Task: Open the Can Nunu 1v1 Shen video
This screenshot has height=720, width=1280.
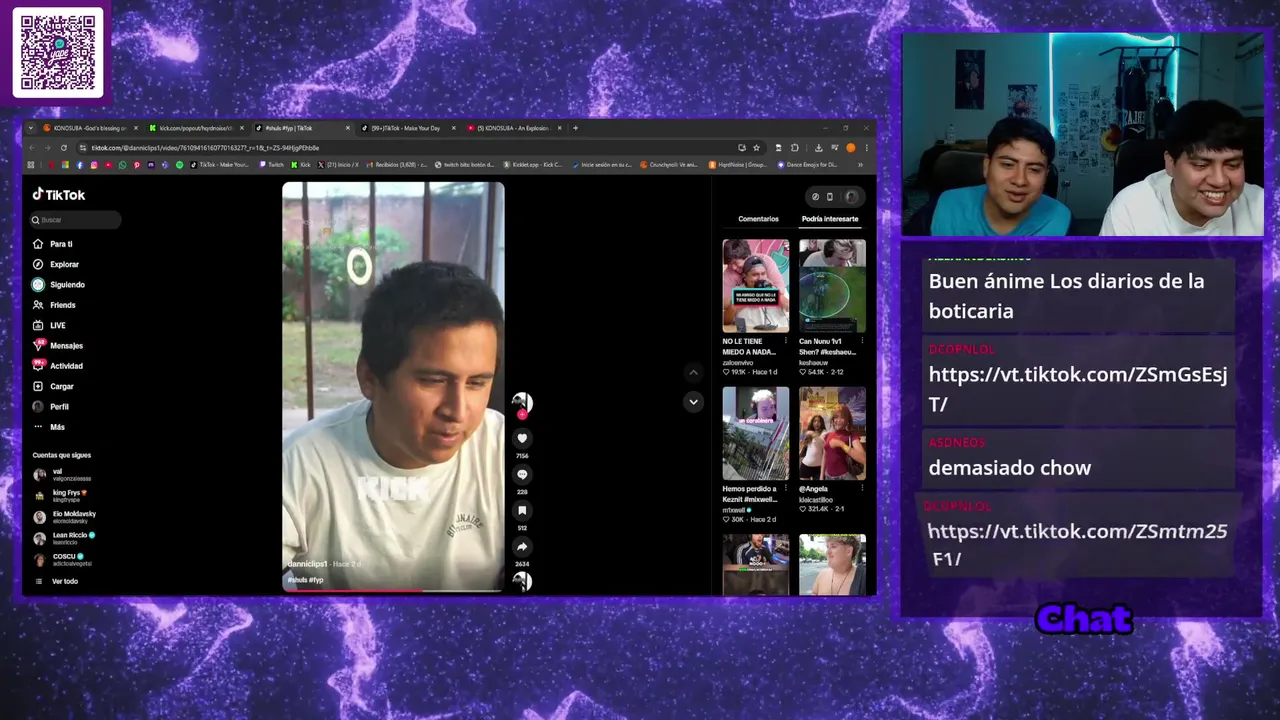Action: 832,286
